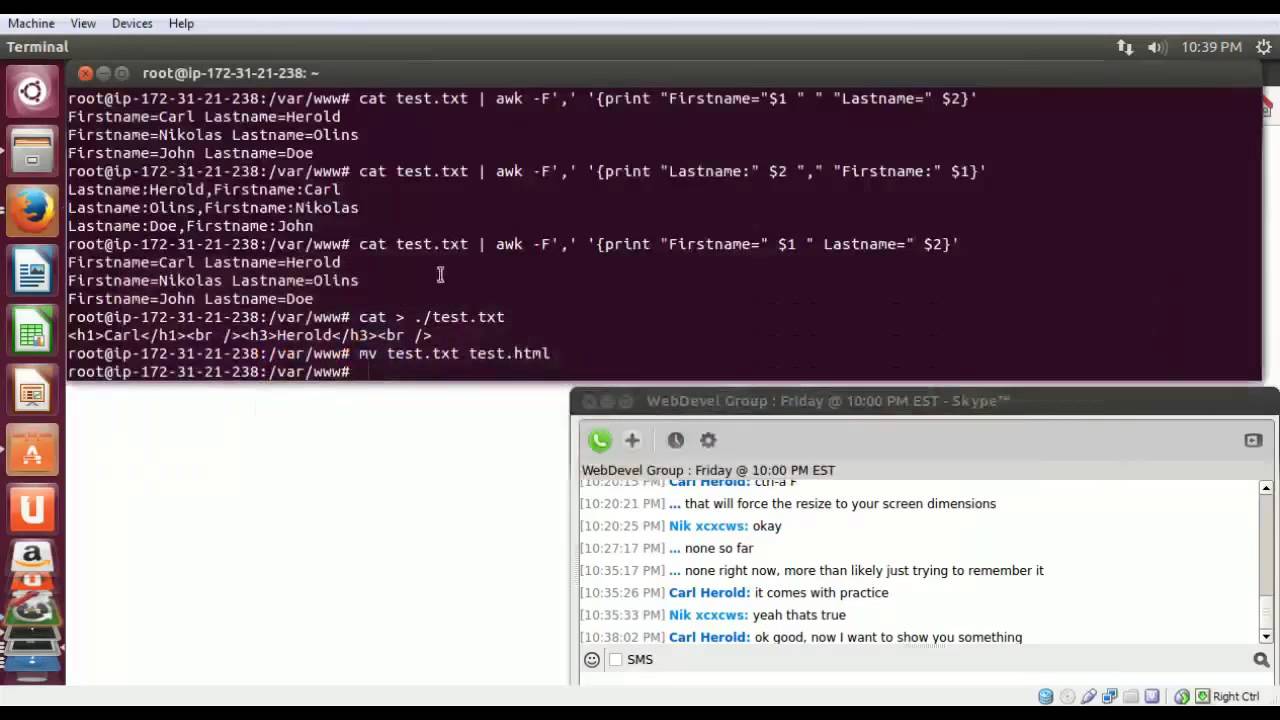Image resolution: width=1280 pixels, height=720 pixels.
Task: Open the Skype conversation history clock icon
Action: coord(676,440)
